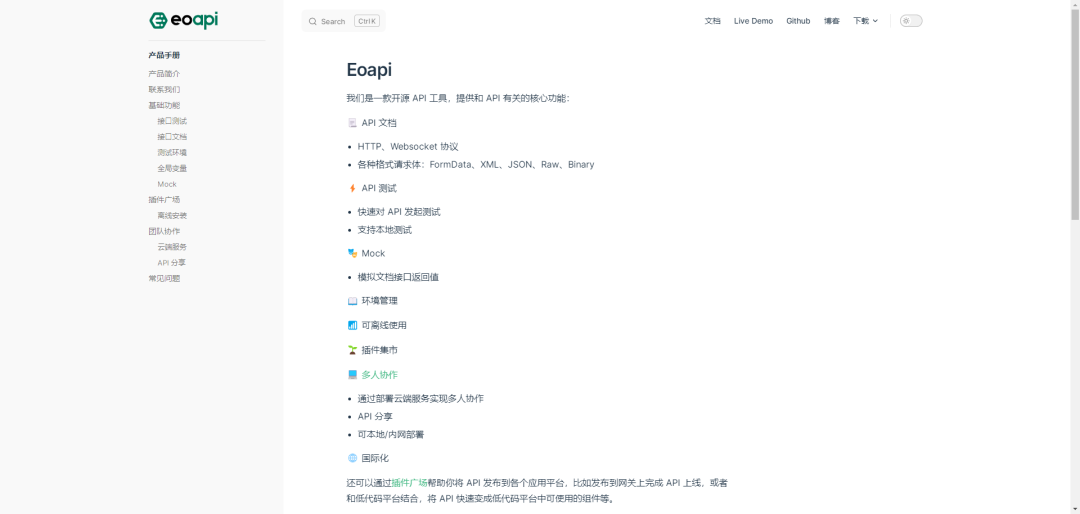Click the eoapi logo
1080x514 pixels.
point(184,21)
